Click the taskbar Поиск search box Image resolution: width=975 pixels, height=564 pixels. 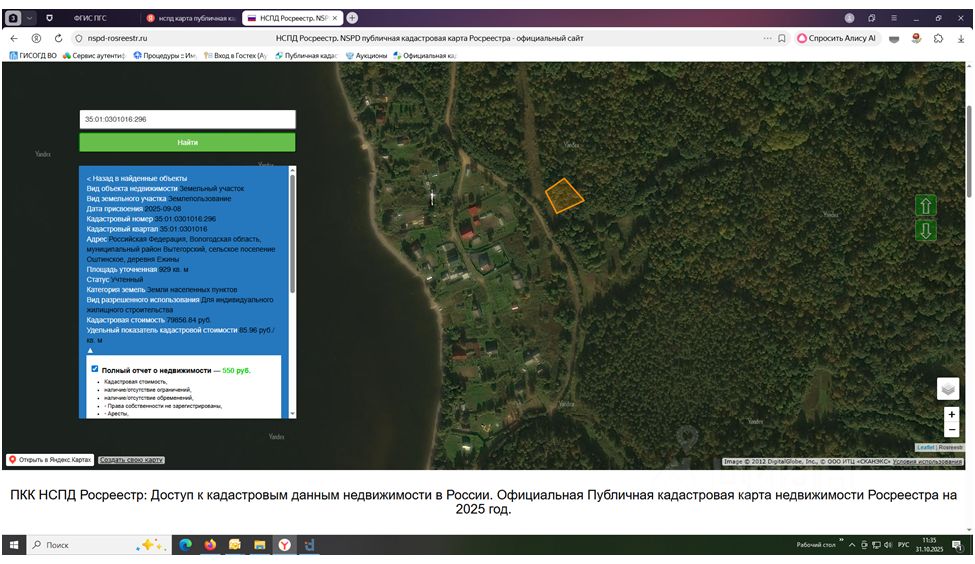click(99, 545)
